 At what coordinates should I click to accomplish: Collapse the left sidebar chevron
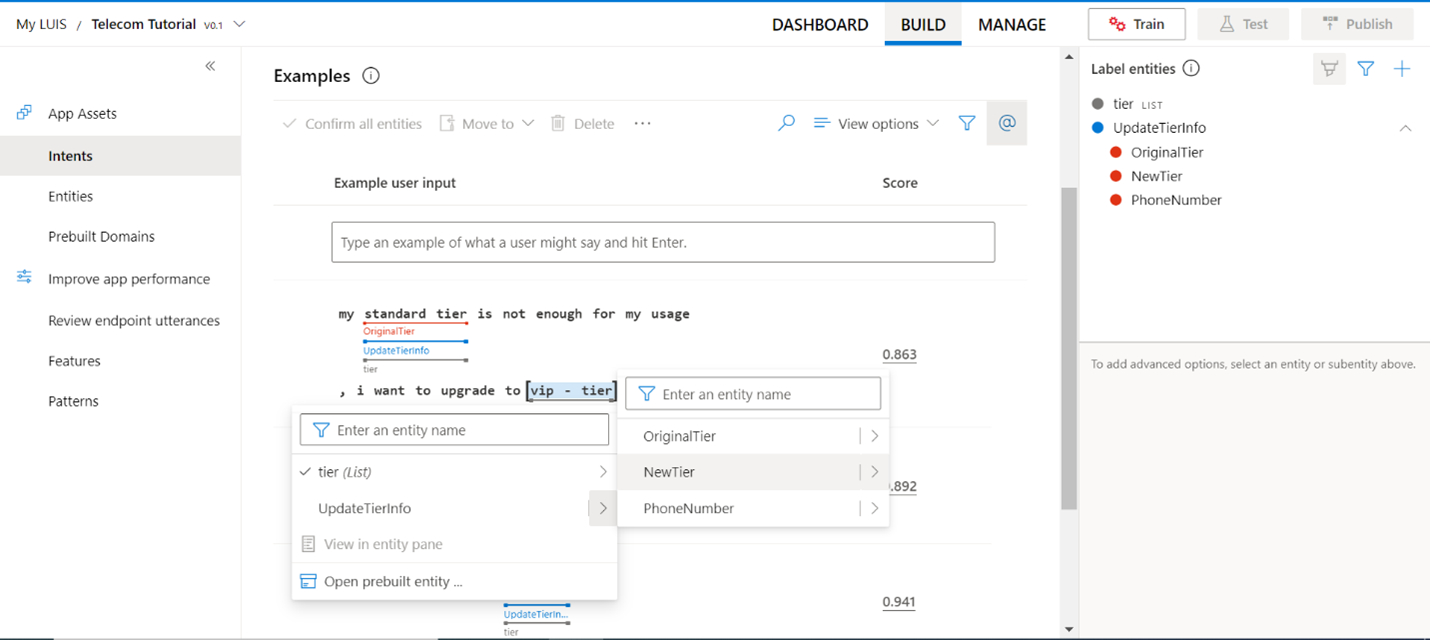pyautogui.click(x=210, y=66)
